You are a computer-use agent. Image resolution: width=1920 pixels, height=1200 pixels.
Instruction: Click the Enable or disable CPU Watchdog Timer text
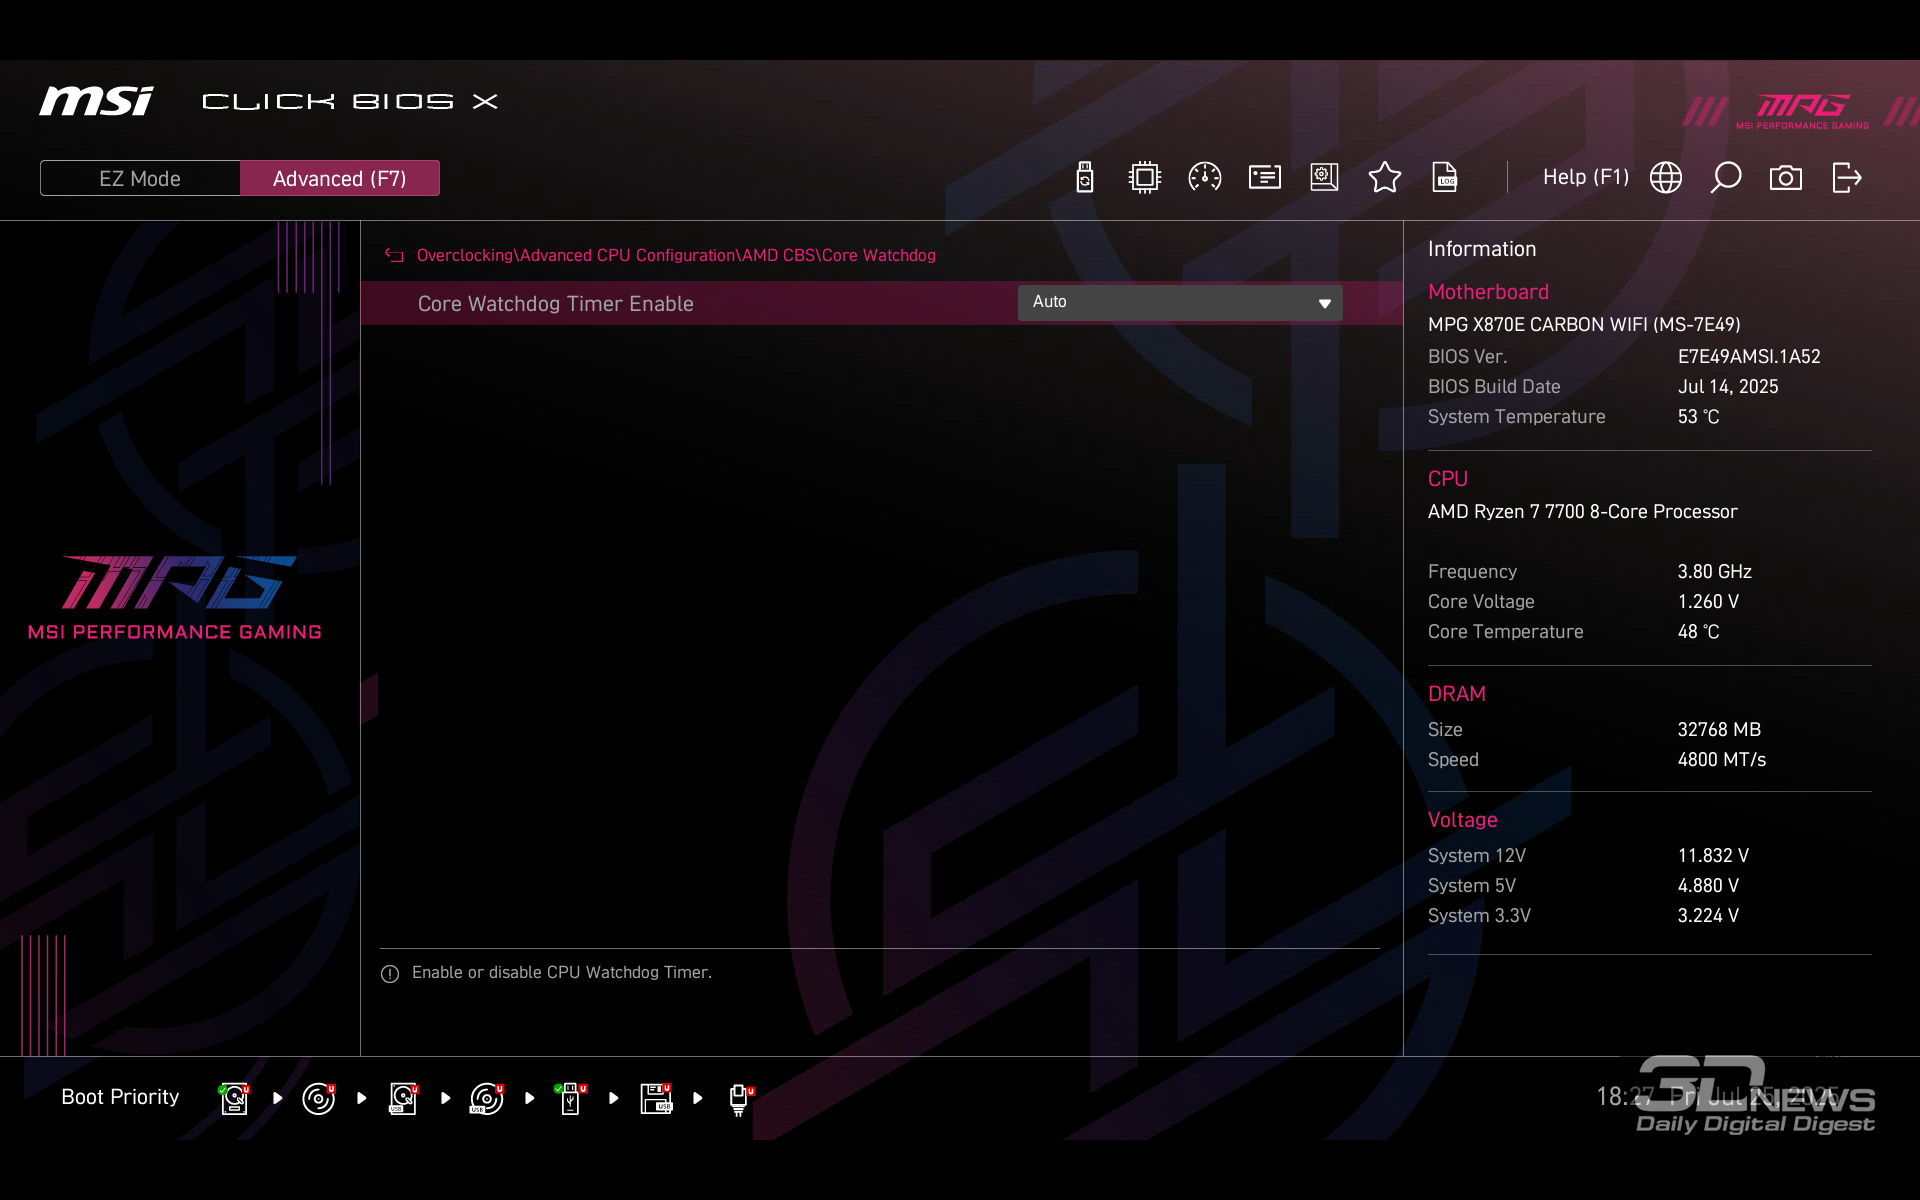point(562,973)
